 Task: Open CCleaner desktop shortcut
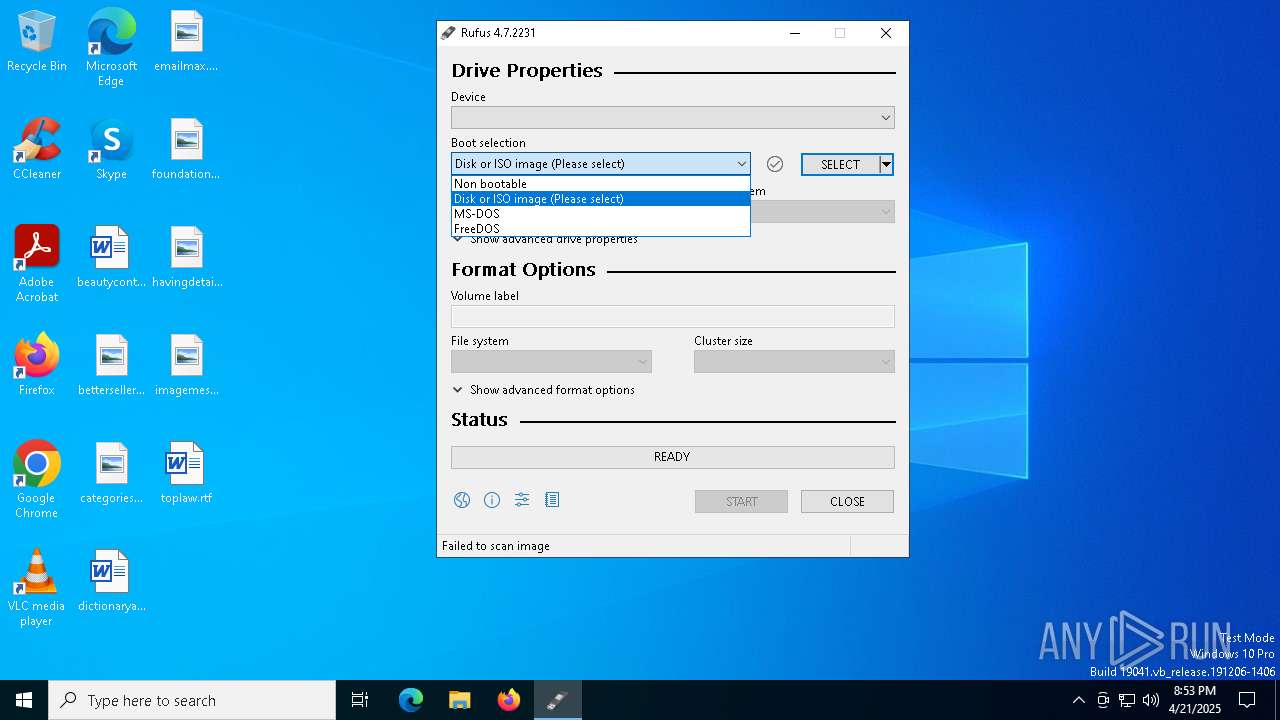[x=37, y=149]
